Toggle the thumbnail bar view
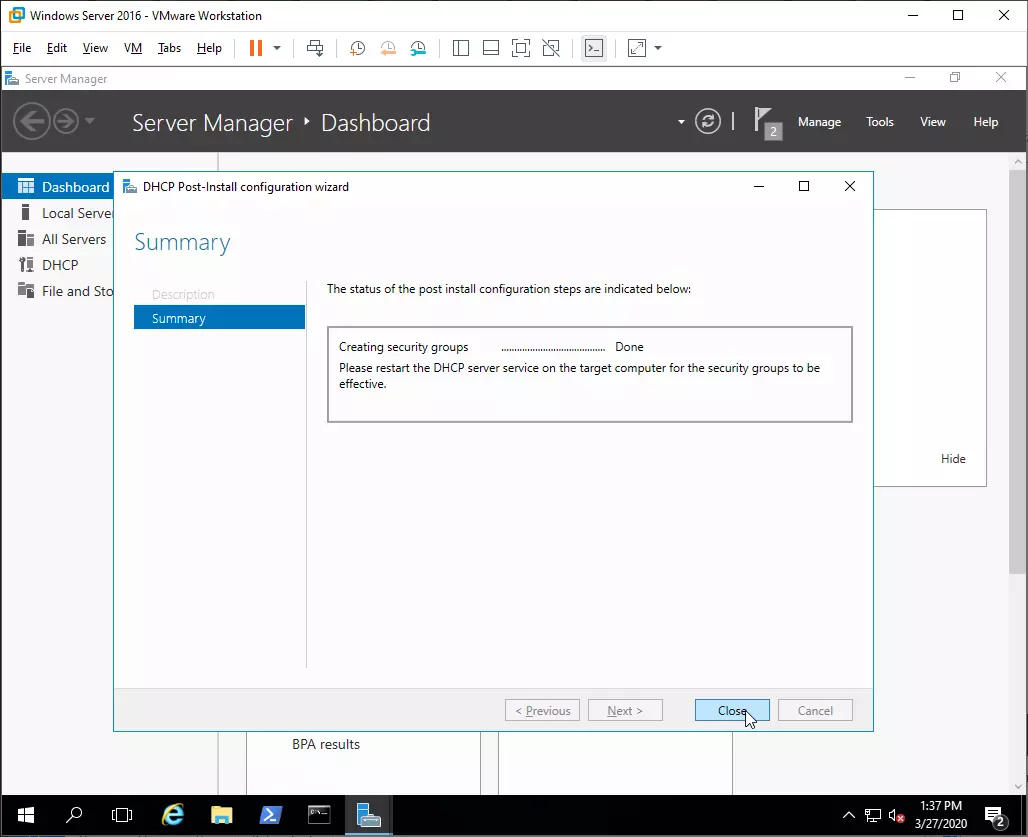Image resolution: width=1028 pixels, height=837 pixels. [490, 48]
